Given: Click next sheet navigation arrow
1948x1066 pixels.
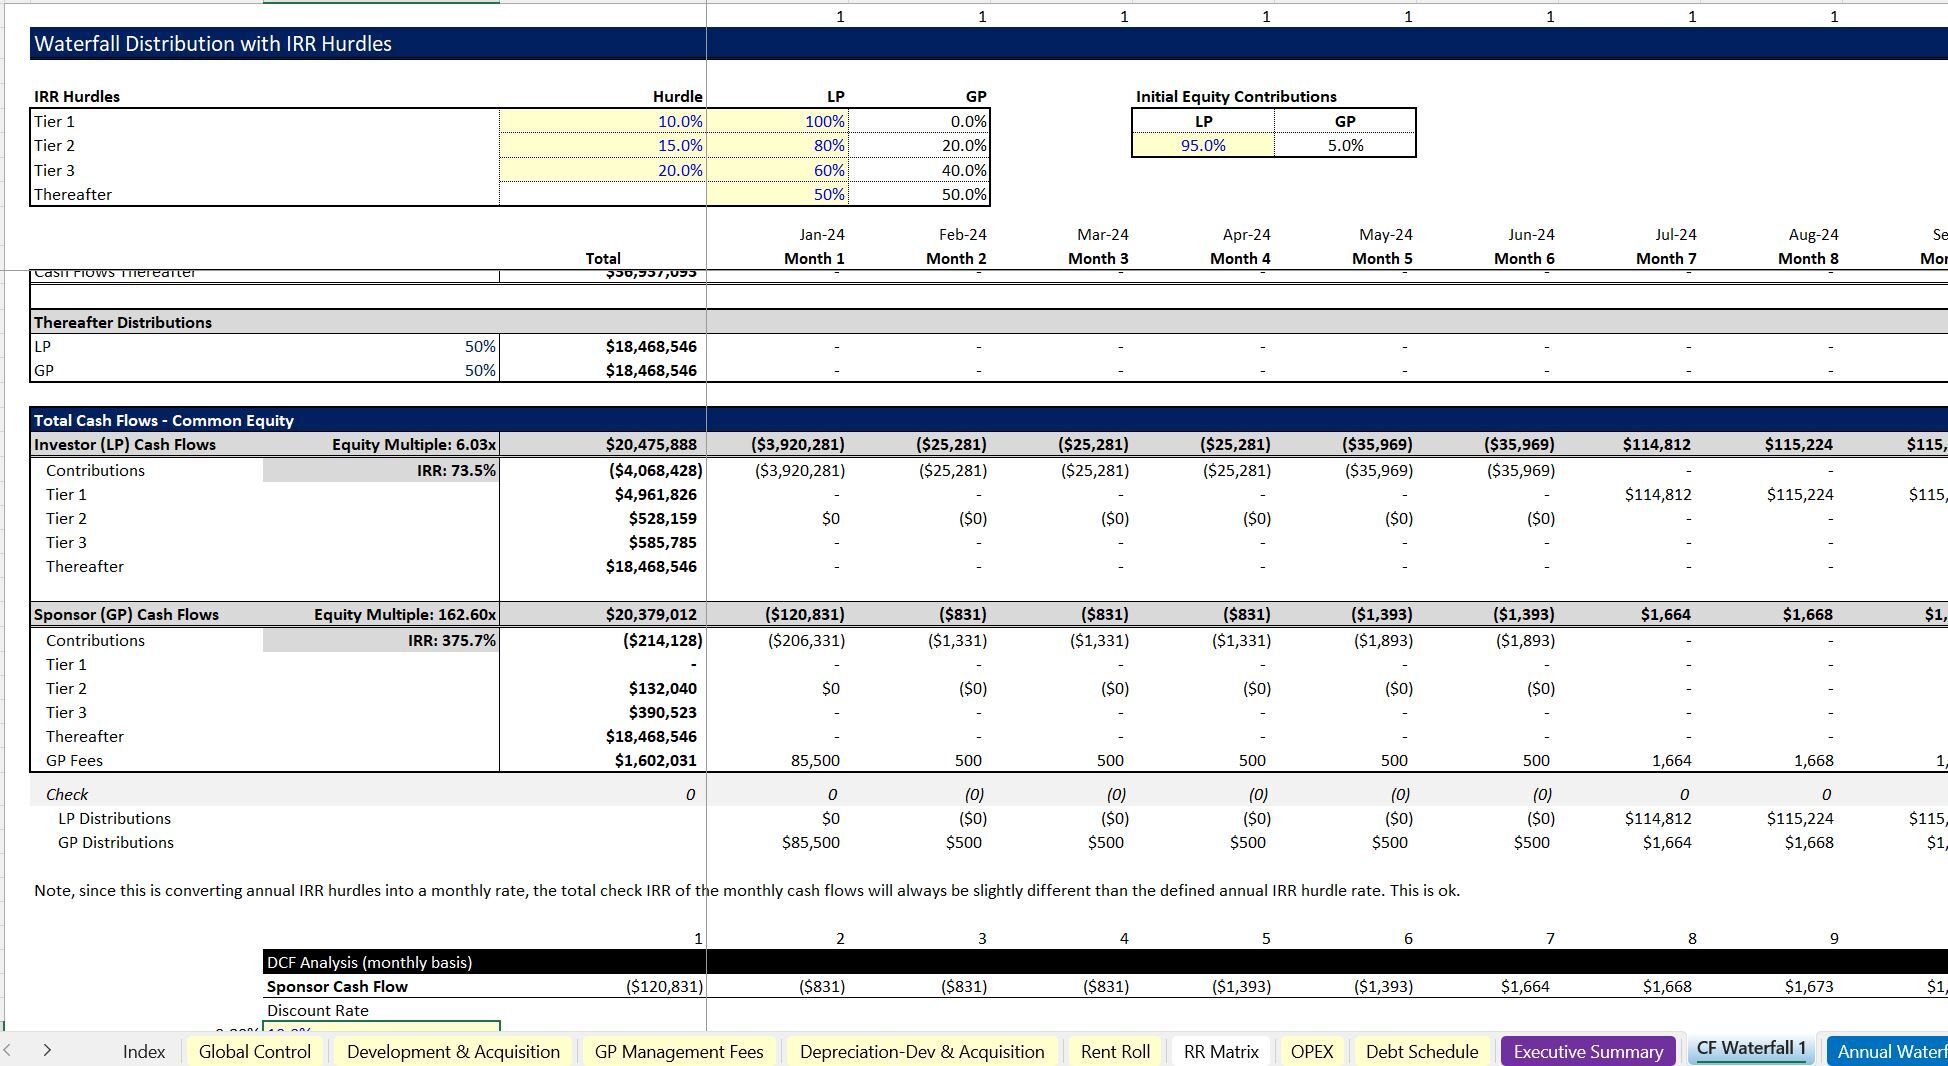Looking at the screenshot, I should point(46,1050).
